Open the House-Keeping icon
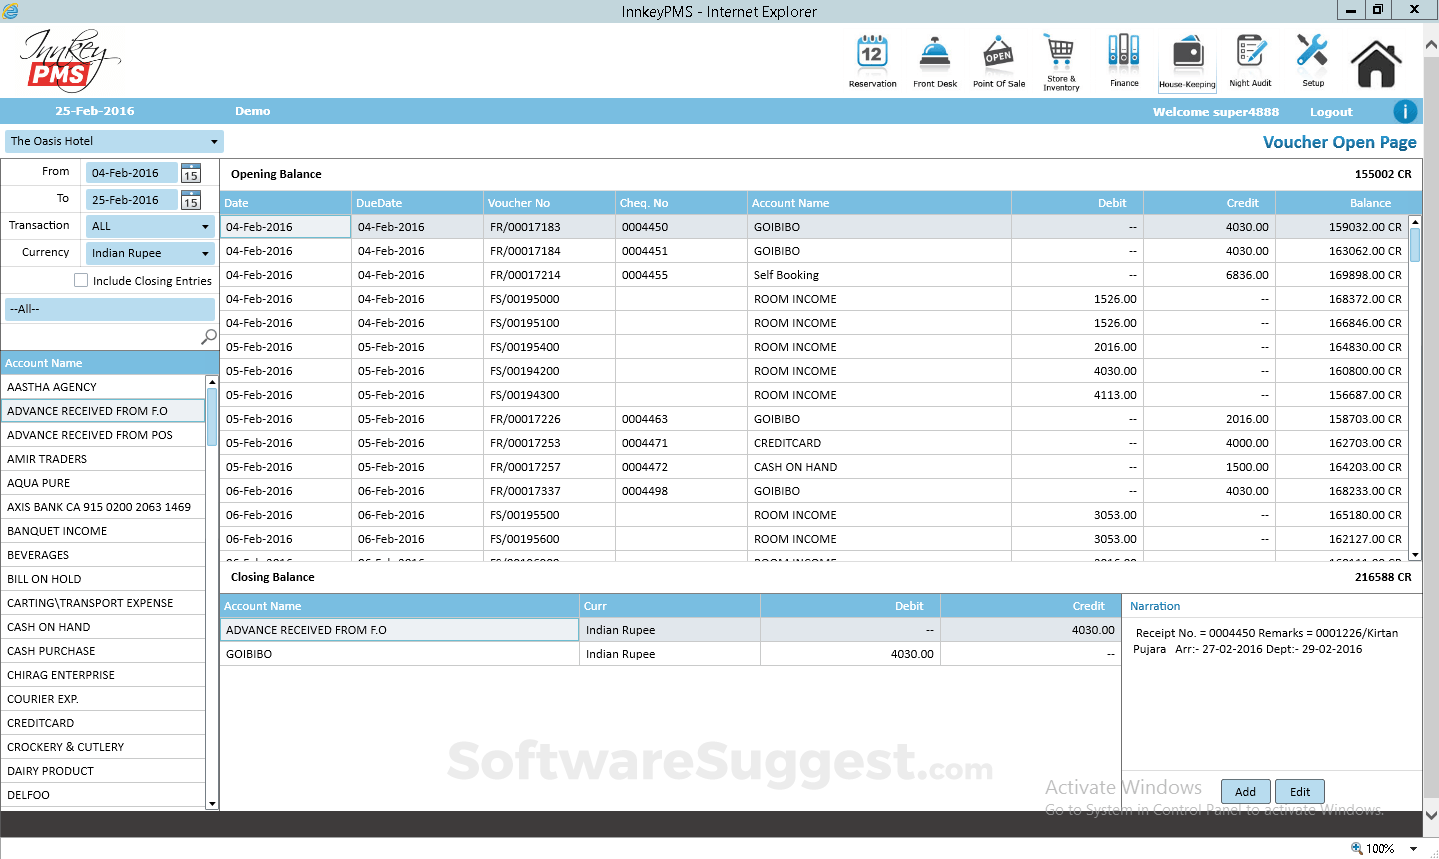This screenshot has width=1439, height=859. click(x=1187, y=56)
